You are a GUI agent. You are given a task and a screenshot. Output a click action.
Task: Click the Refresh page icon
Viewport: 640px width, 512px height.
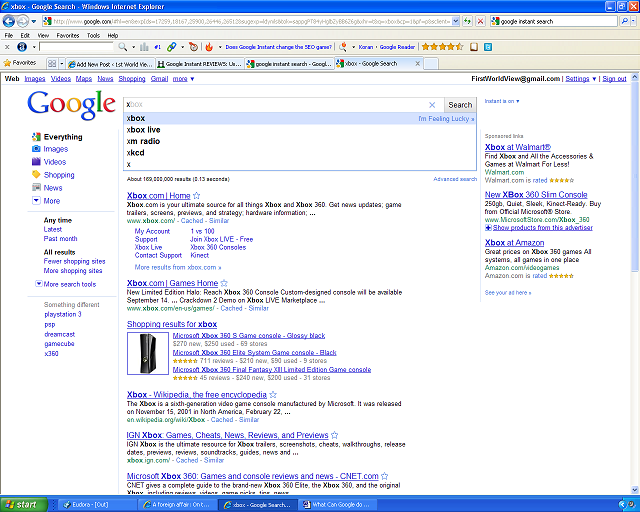click(467, 21)
